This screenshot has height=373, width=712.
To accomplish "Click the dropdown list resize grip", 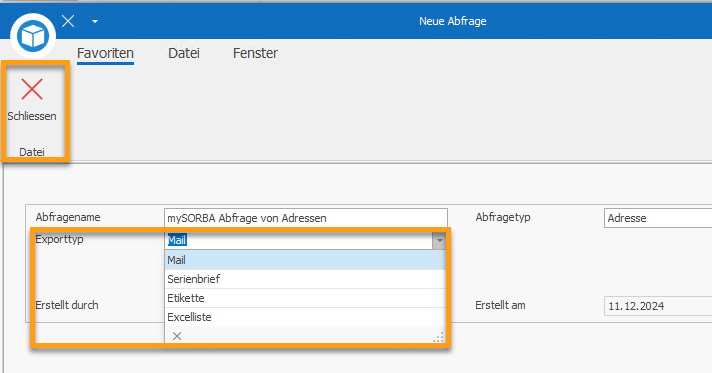I will [439, 338].
